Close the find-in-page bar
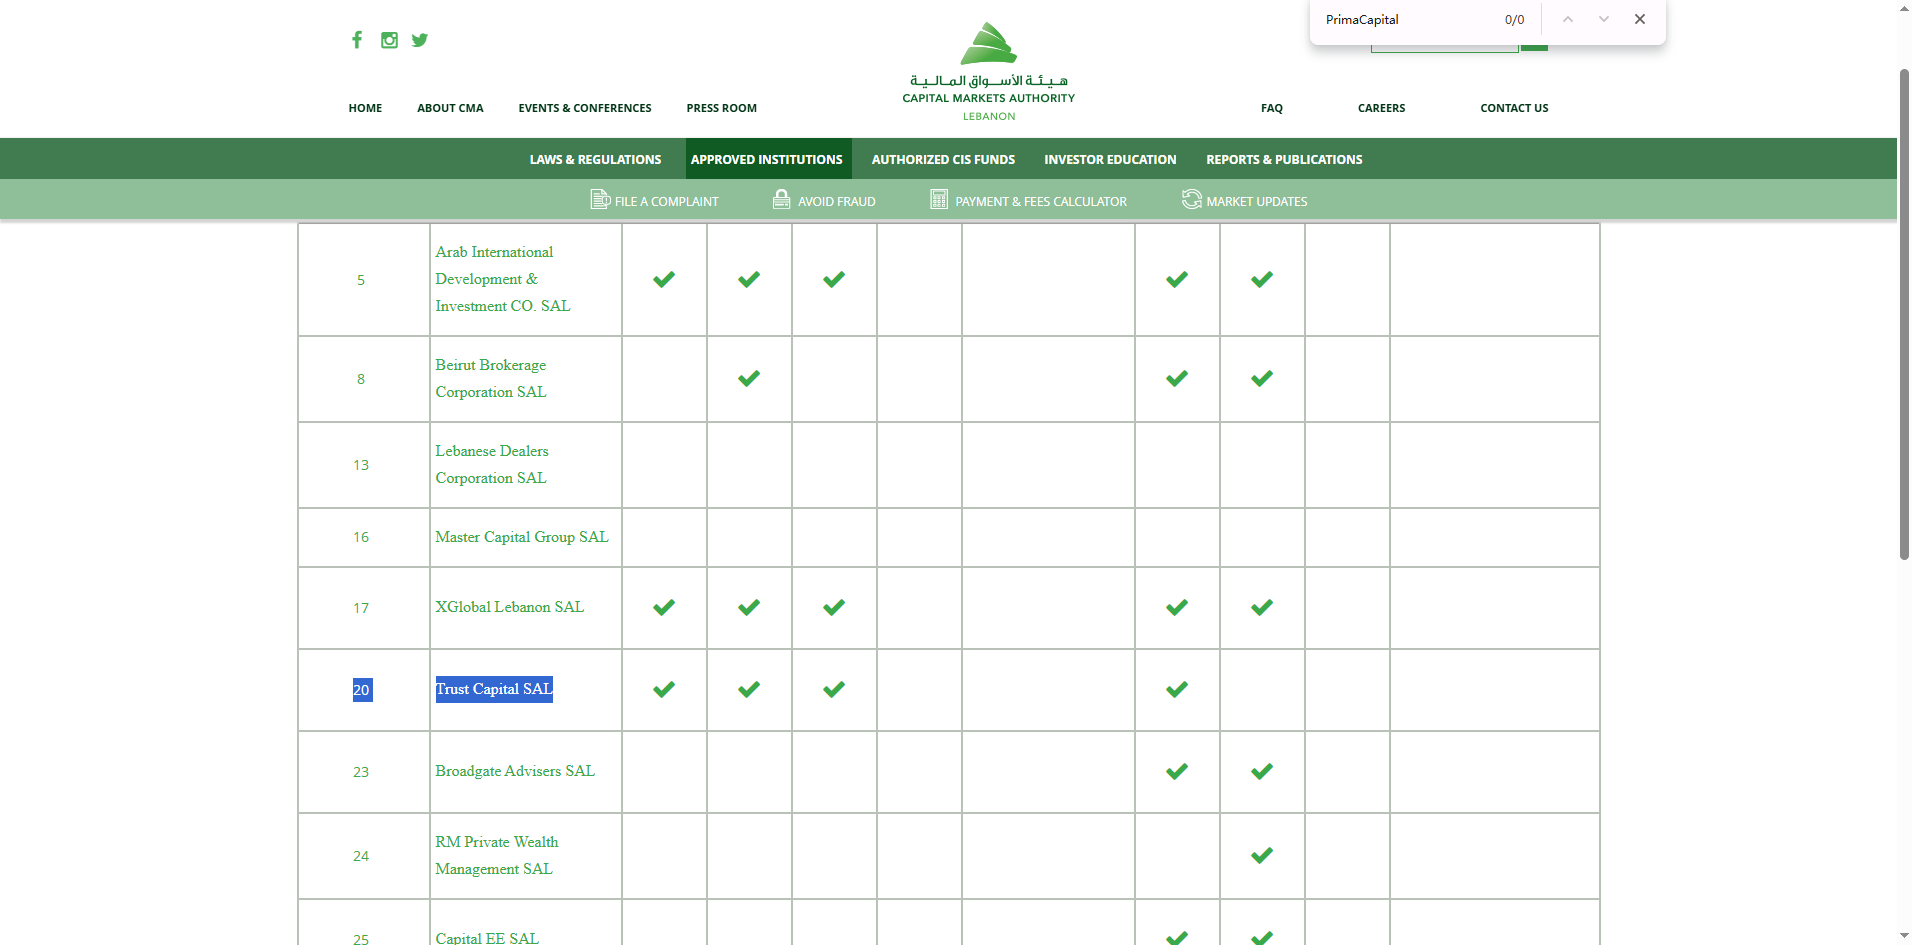Viewport: 1912px width, 945px height. [1640, 19]
